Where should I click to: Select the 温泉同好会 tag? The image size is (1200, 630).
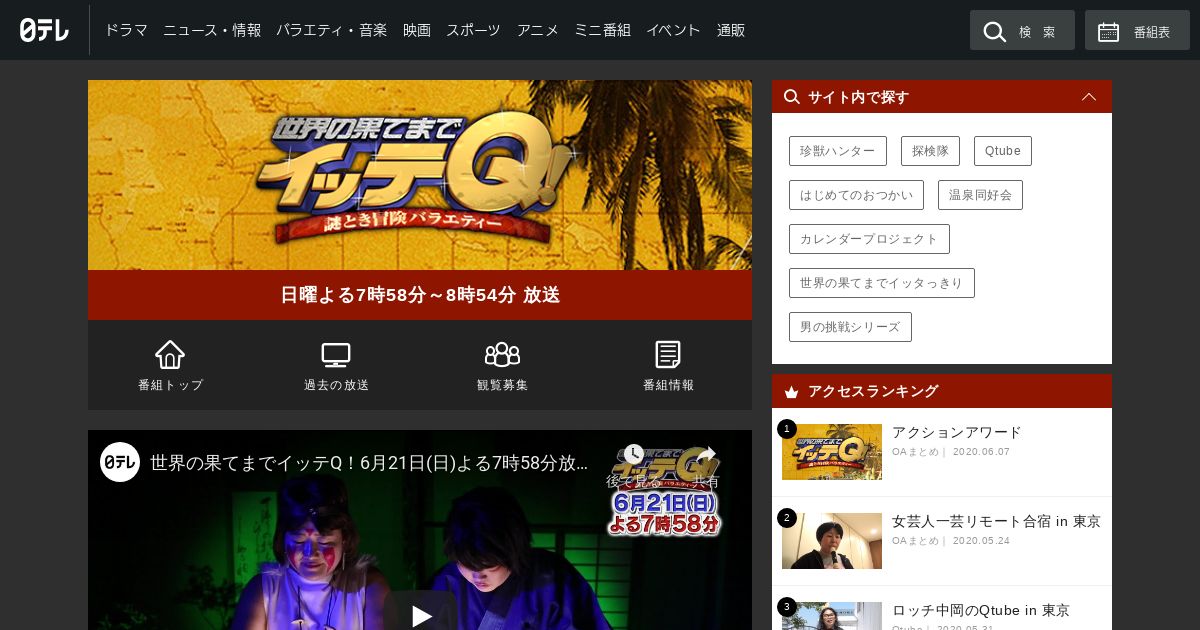tap(980, 195)
